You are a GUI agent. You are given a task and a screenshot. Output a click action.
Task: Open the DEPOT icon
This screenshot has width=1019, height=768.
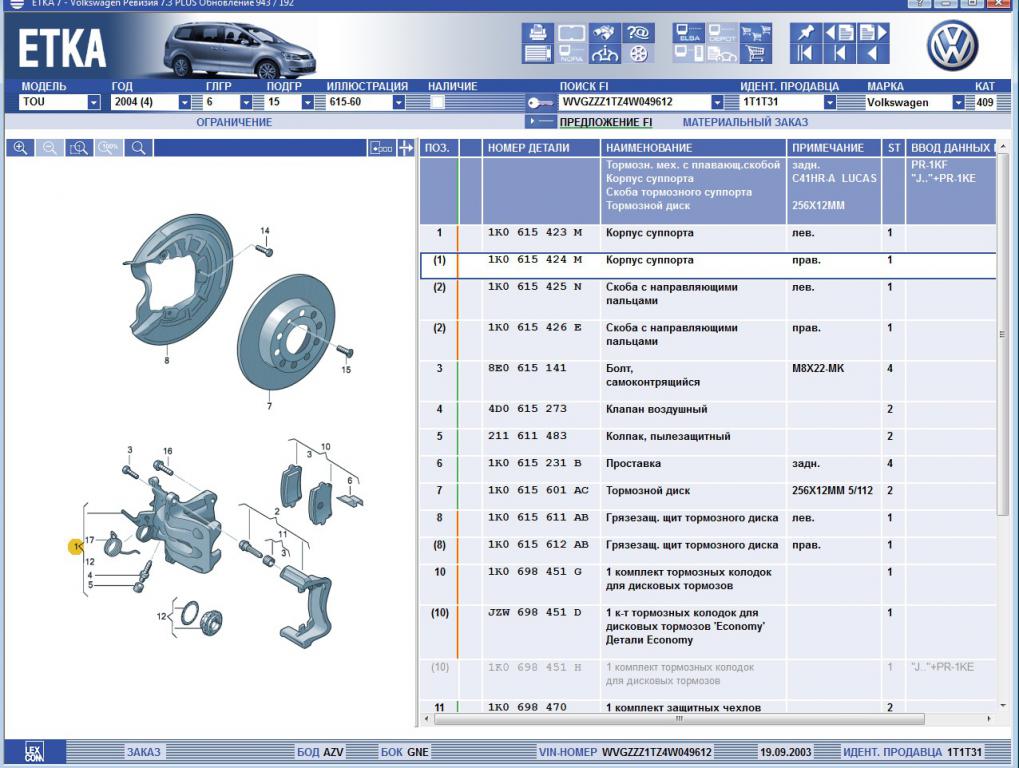[x=722, y=32]
